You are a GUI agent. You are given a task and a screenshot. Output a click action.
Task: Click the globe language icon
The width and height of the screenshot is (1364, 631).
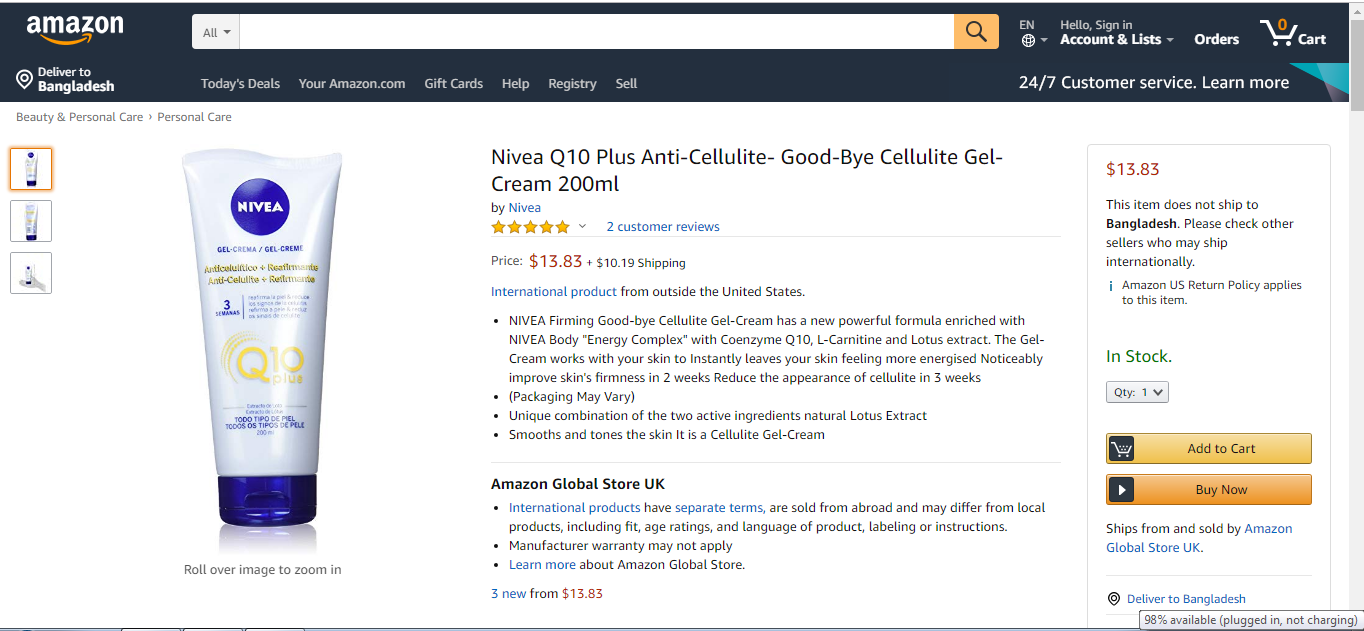pos(1028,41)
